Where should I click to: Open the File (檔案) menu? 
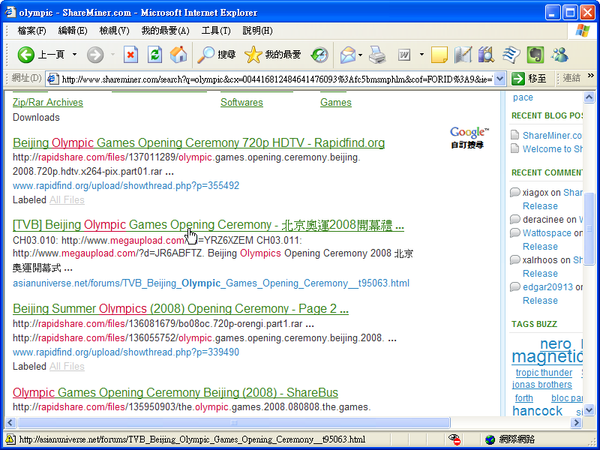point(31,31)
